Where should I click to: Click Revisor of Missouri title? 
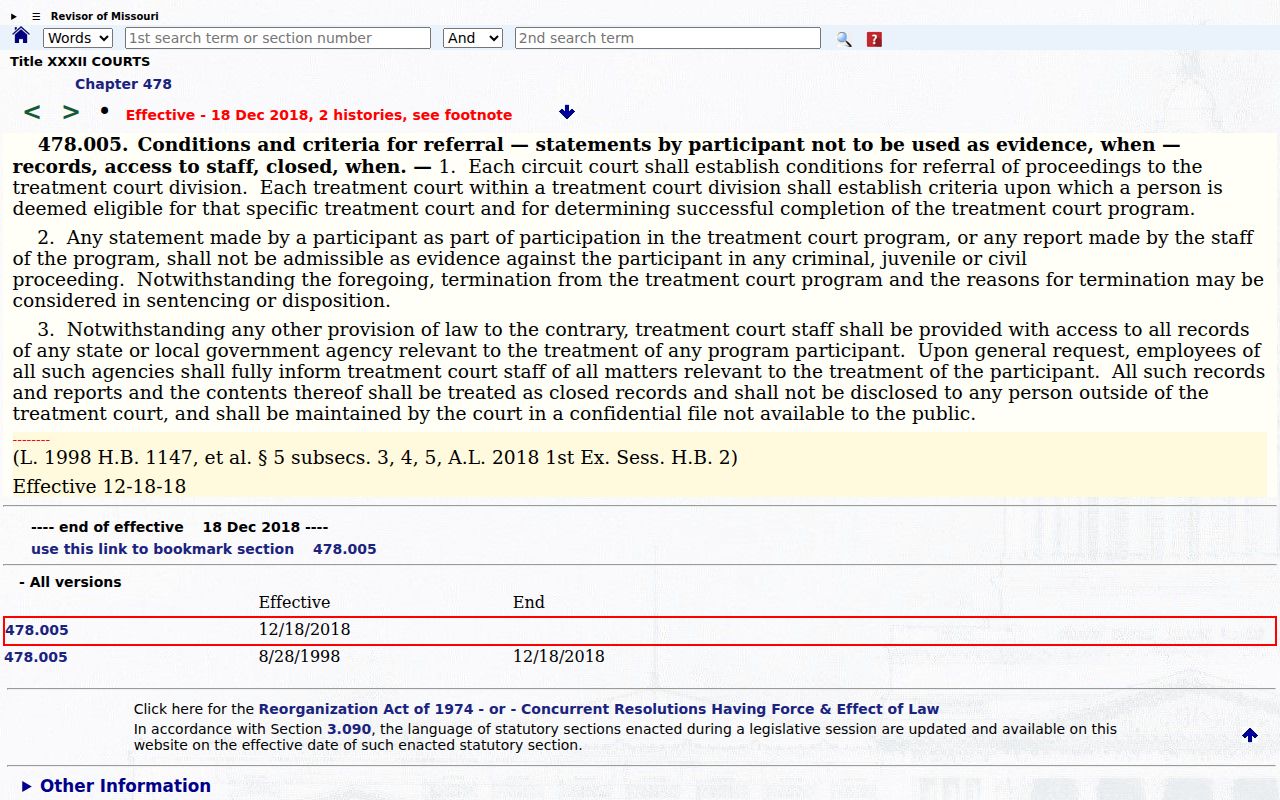click(104, 16)
